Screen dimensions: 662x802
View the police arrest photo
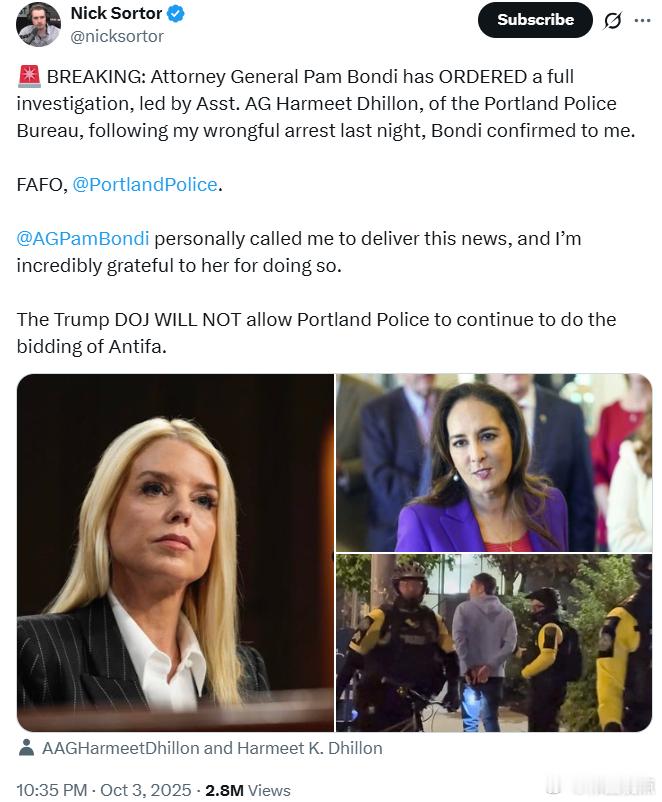pyautogui.click(x=494, y=643)
